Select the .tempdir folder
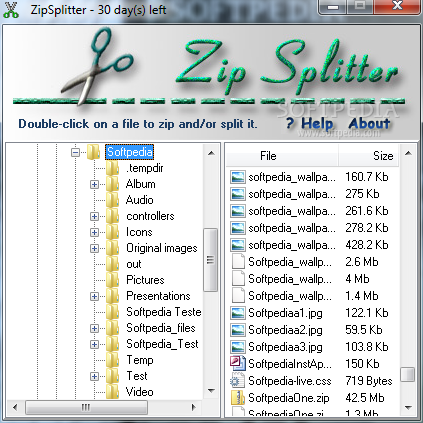The image size is (423, 423). tap(145, 168)
